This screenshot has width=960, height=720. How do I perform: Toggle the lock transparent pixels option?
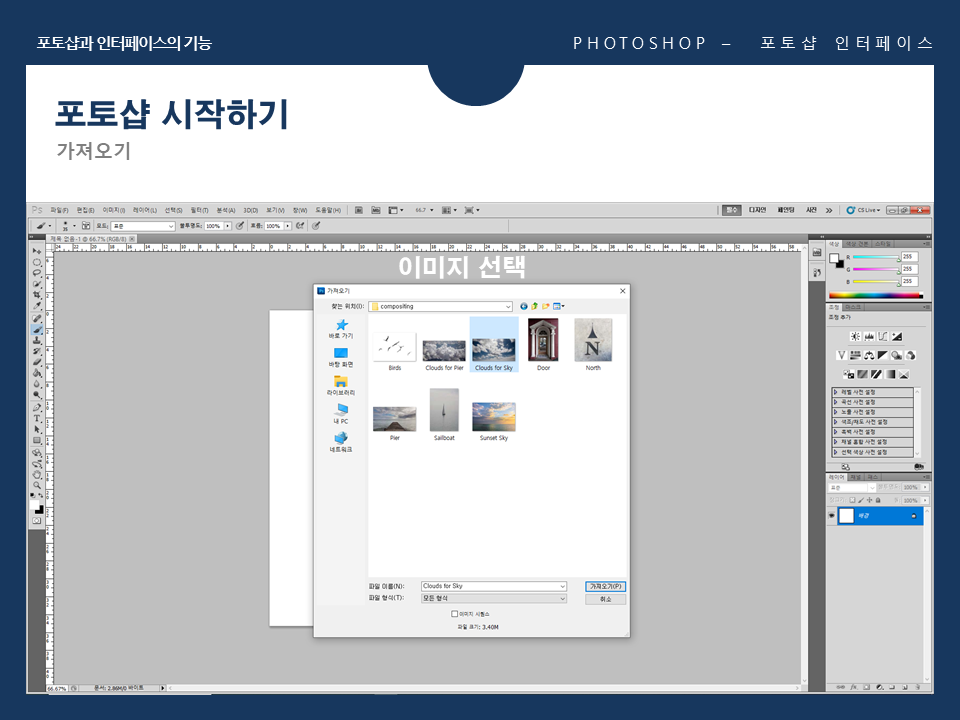tap(852, 500)
